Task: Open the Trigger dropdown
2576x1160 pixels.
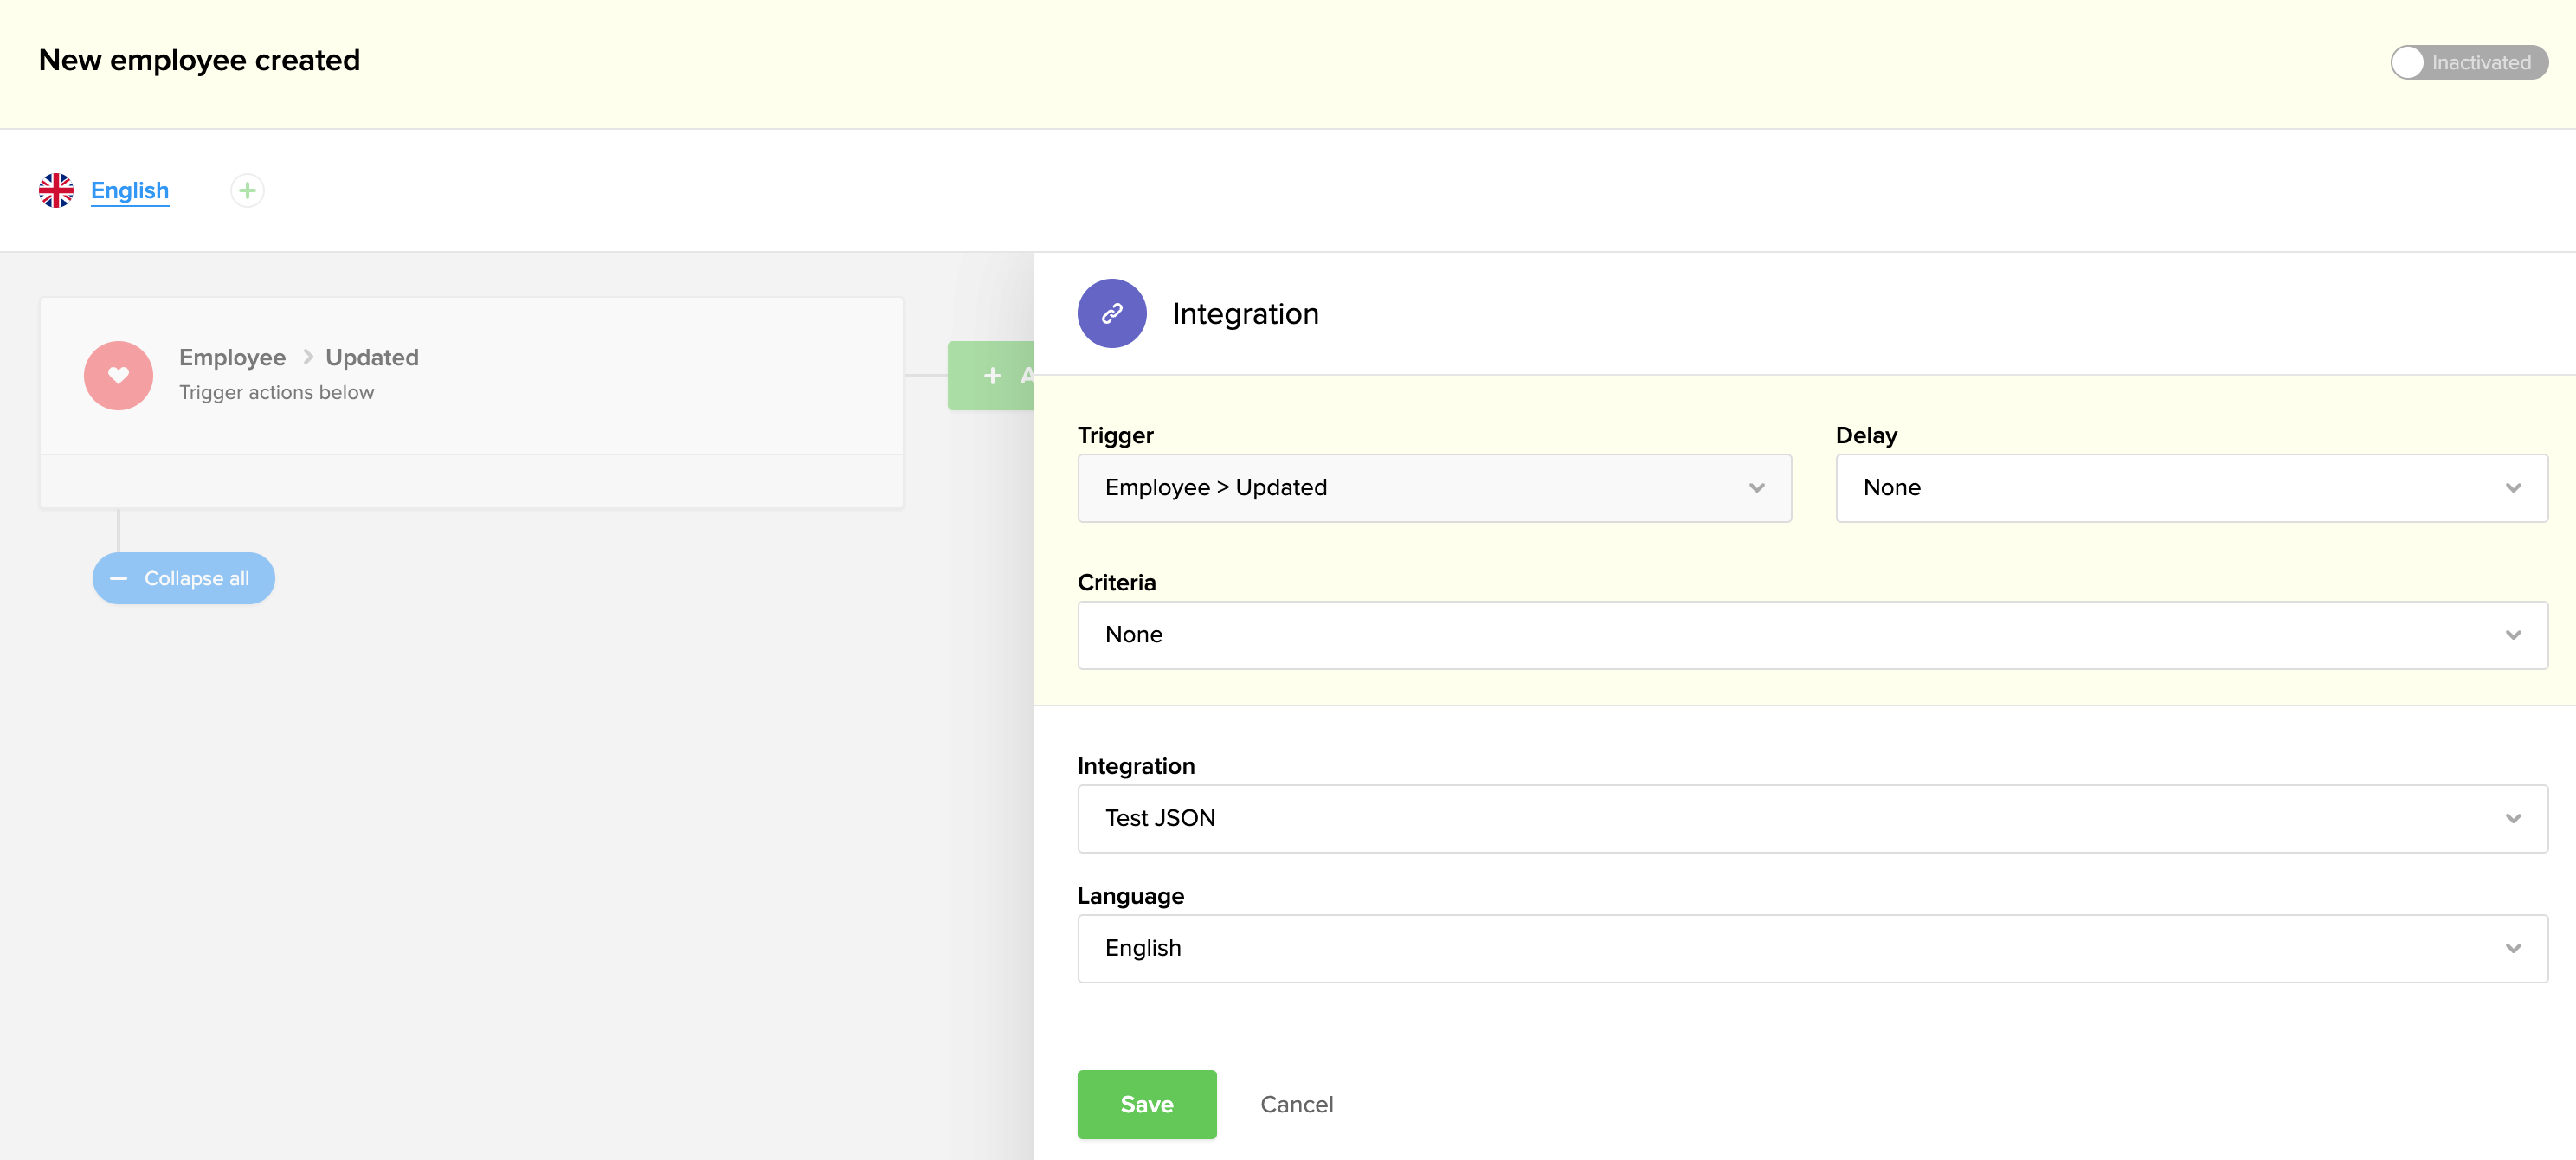Action: click(x=1433, y=488)
